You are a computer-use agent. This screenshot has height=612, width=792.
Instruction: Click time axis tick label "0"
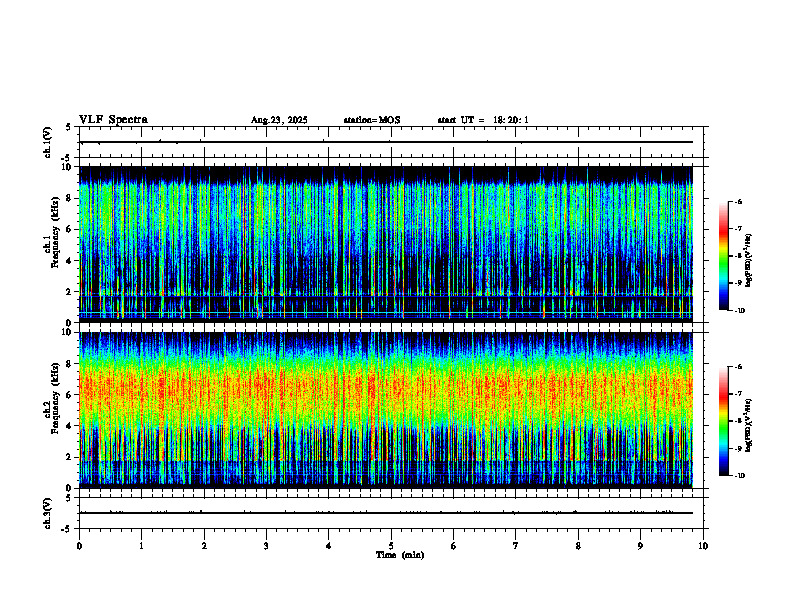(79, 546)
